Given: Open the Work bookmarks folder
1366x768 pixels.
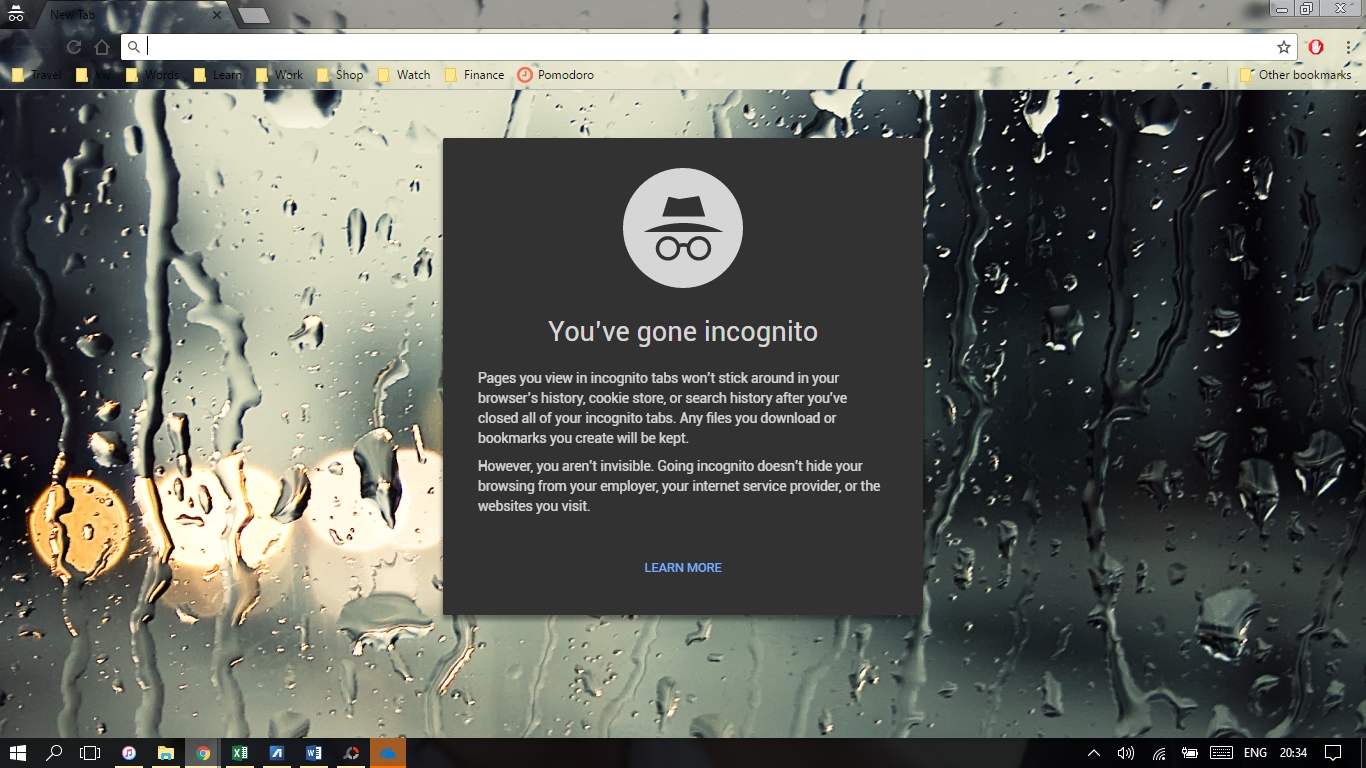Looking at the screenshot, I should pyautogui.click(x=280, y=75).
